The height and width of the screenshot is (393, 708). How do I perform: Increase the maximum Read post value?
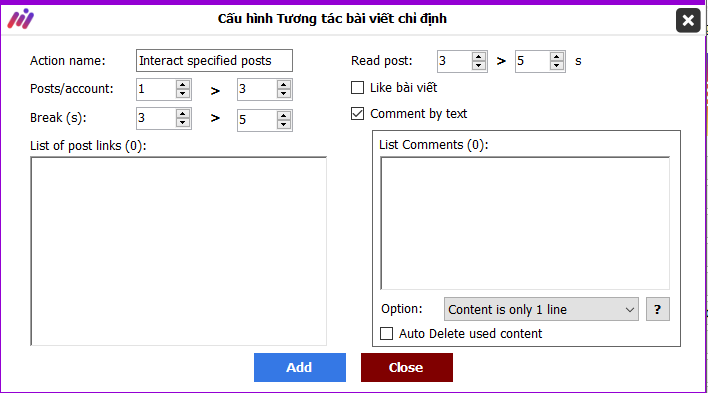[557, 57]
